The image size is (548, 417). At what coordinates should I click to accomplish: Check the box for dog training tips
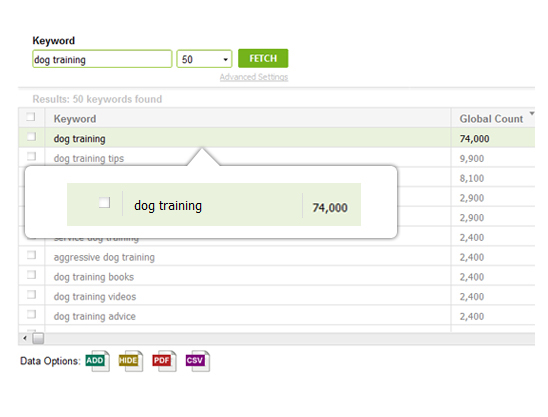tap(31, 156)
